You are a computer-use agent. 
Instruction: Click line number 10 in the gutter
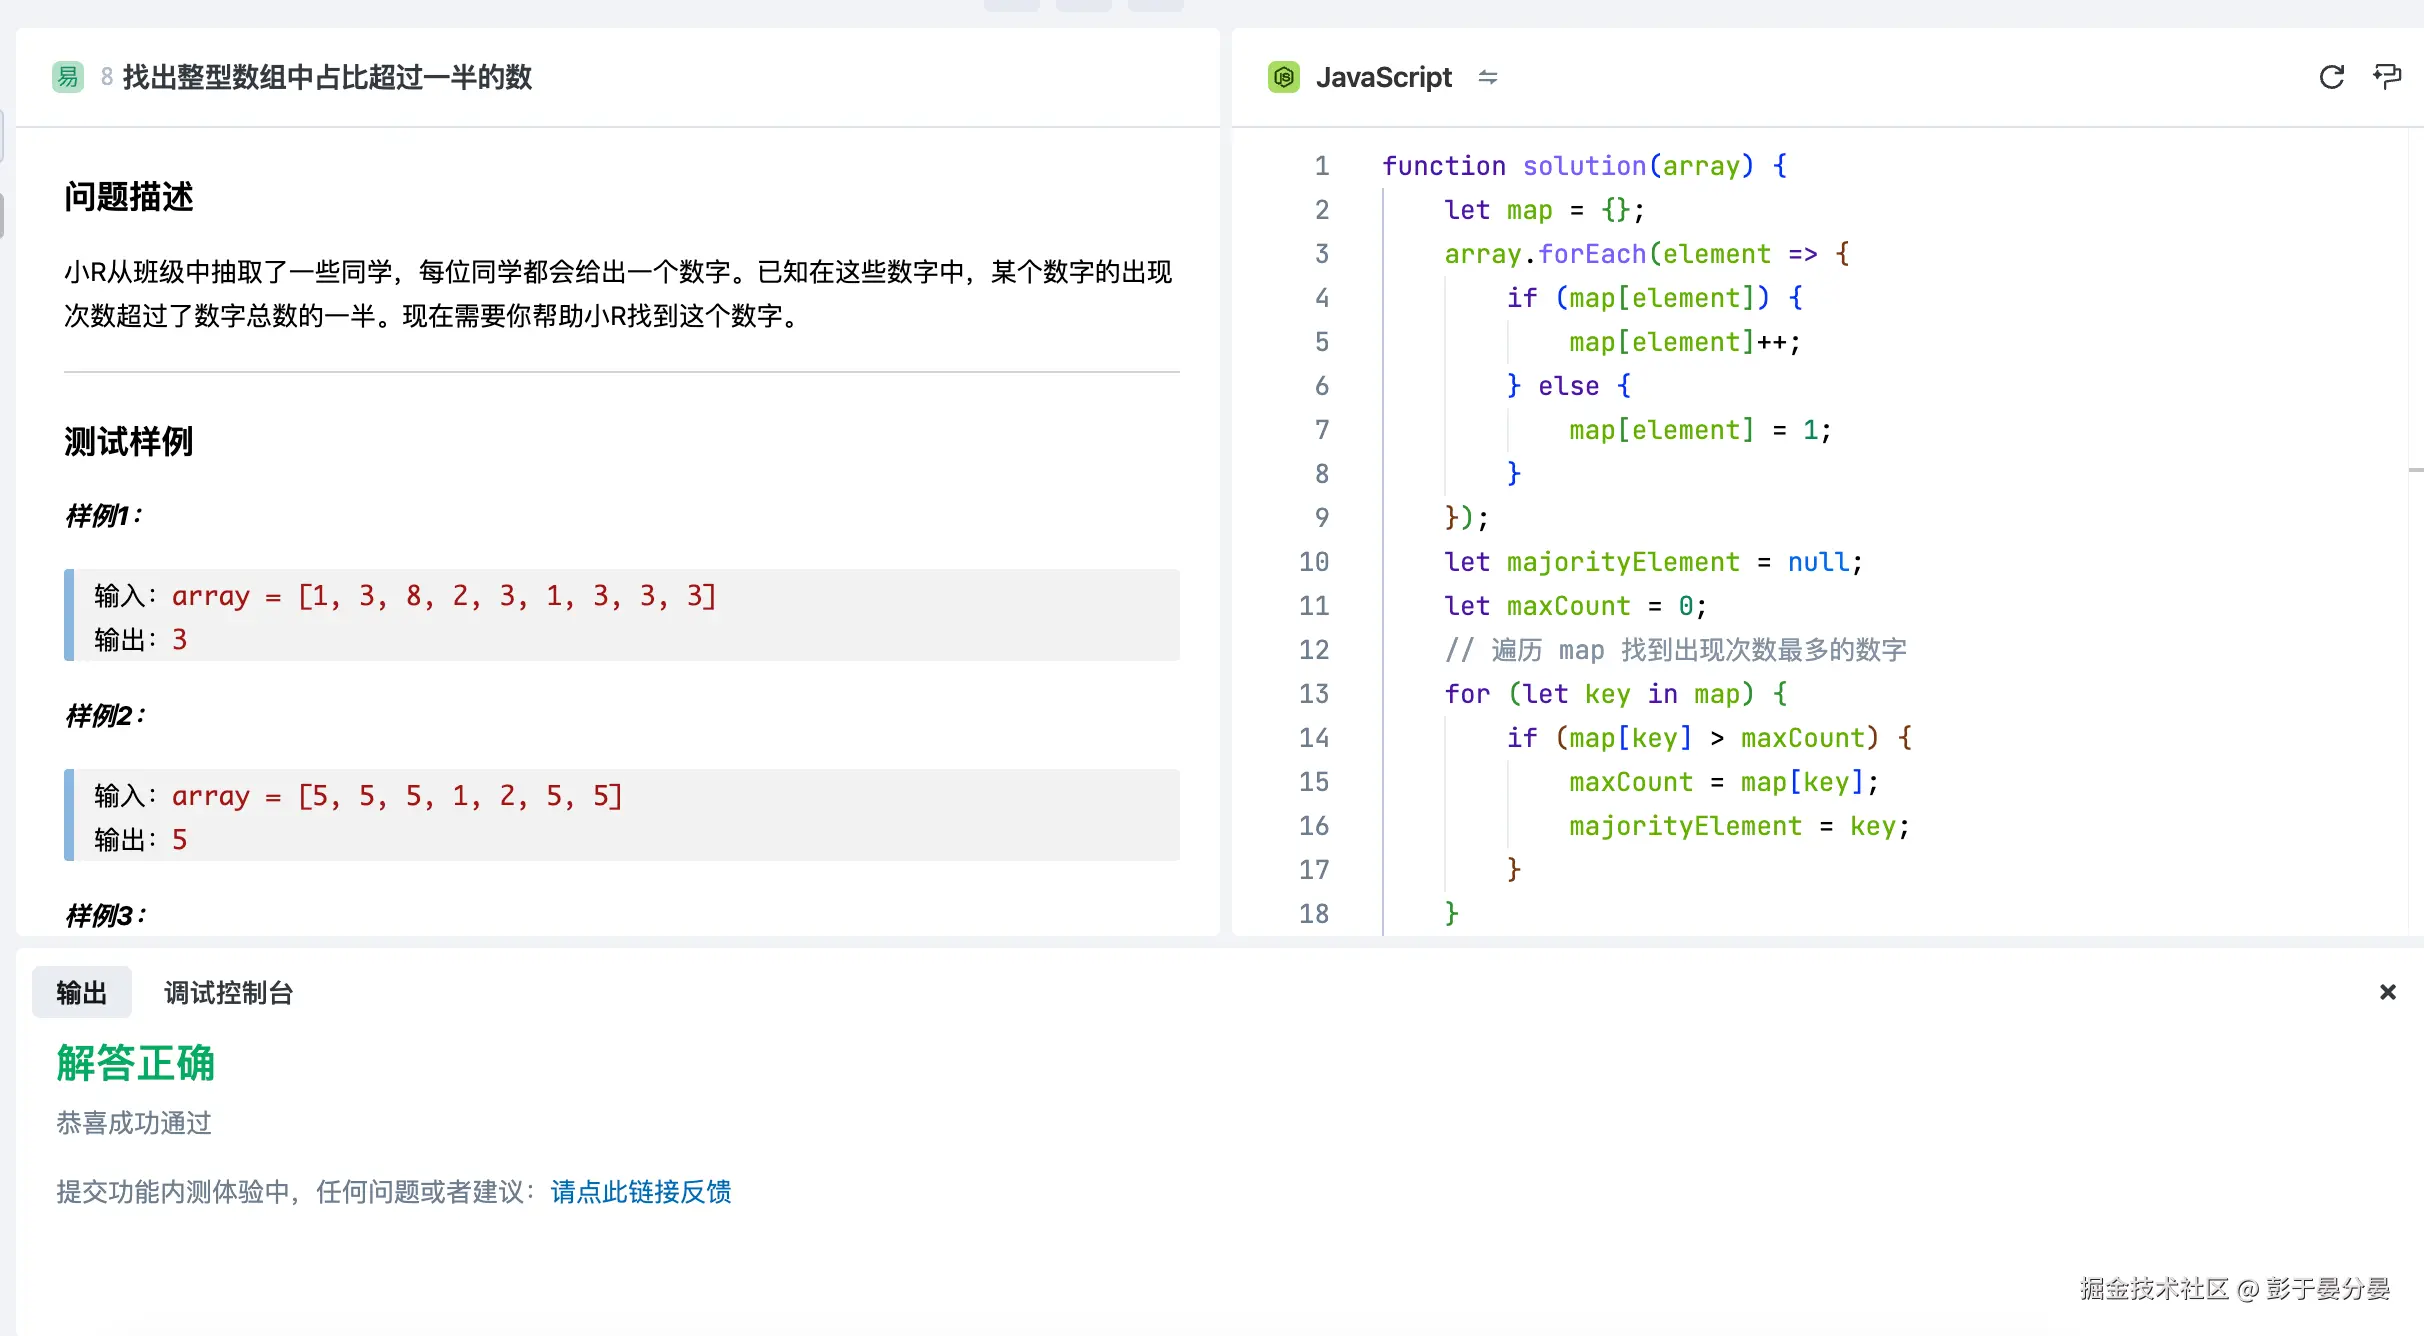[x=1313, y=561]
